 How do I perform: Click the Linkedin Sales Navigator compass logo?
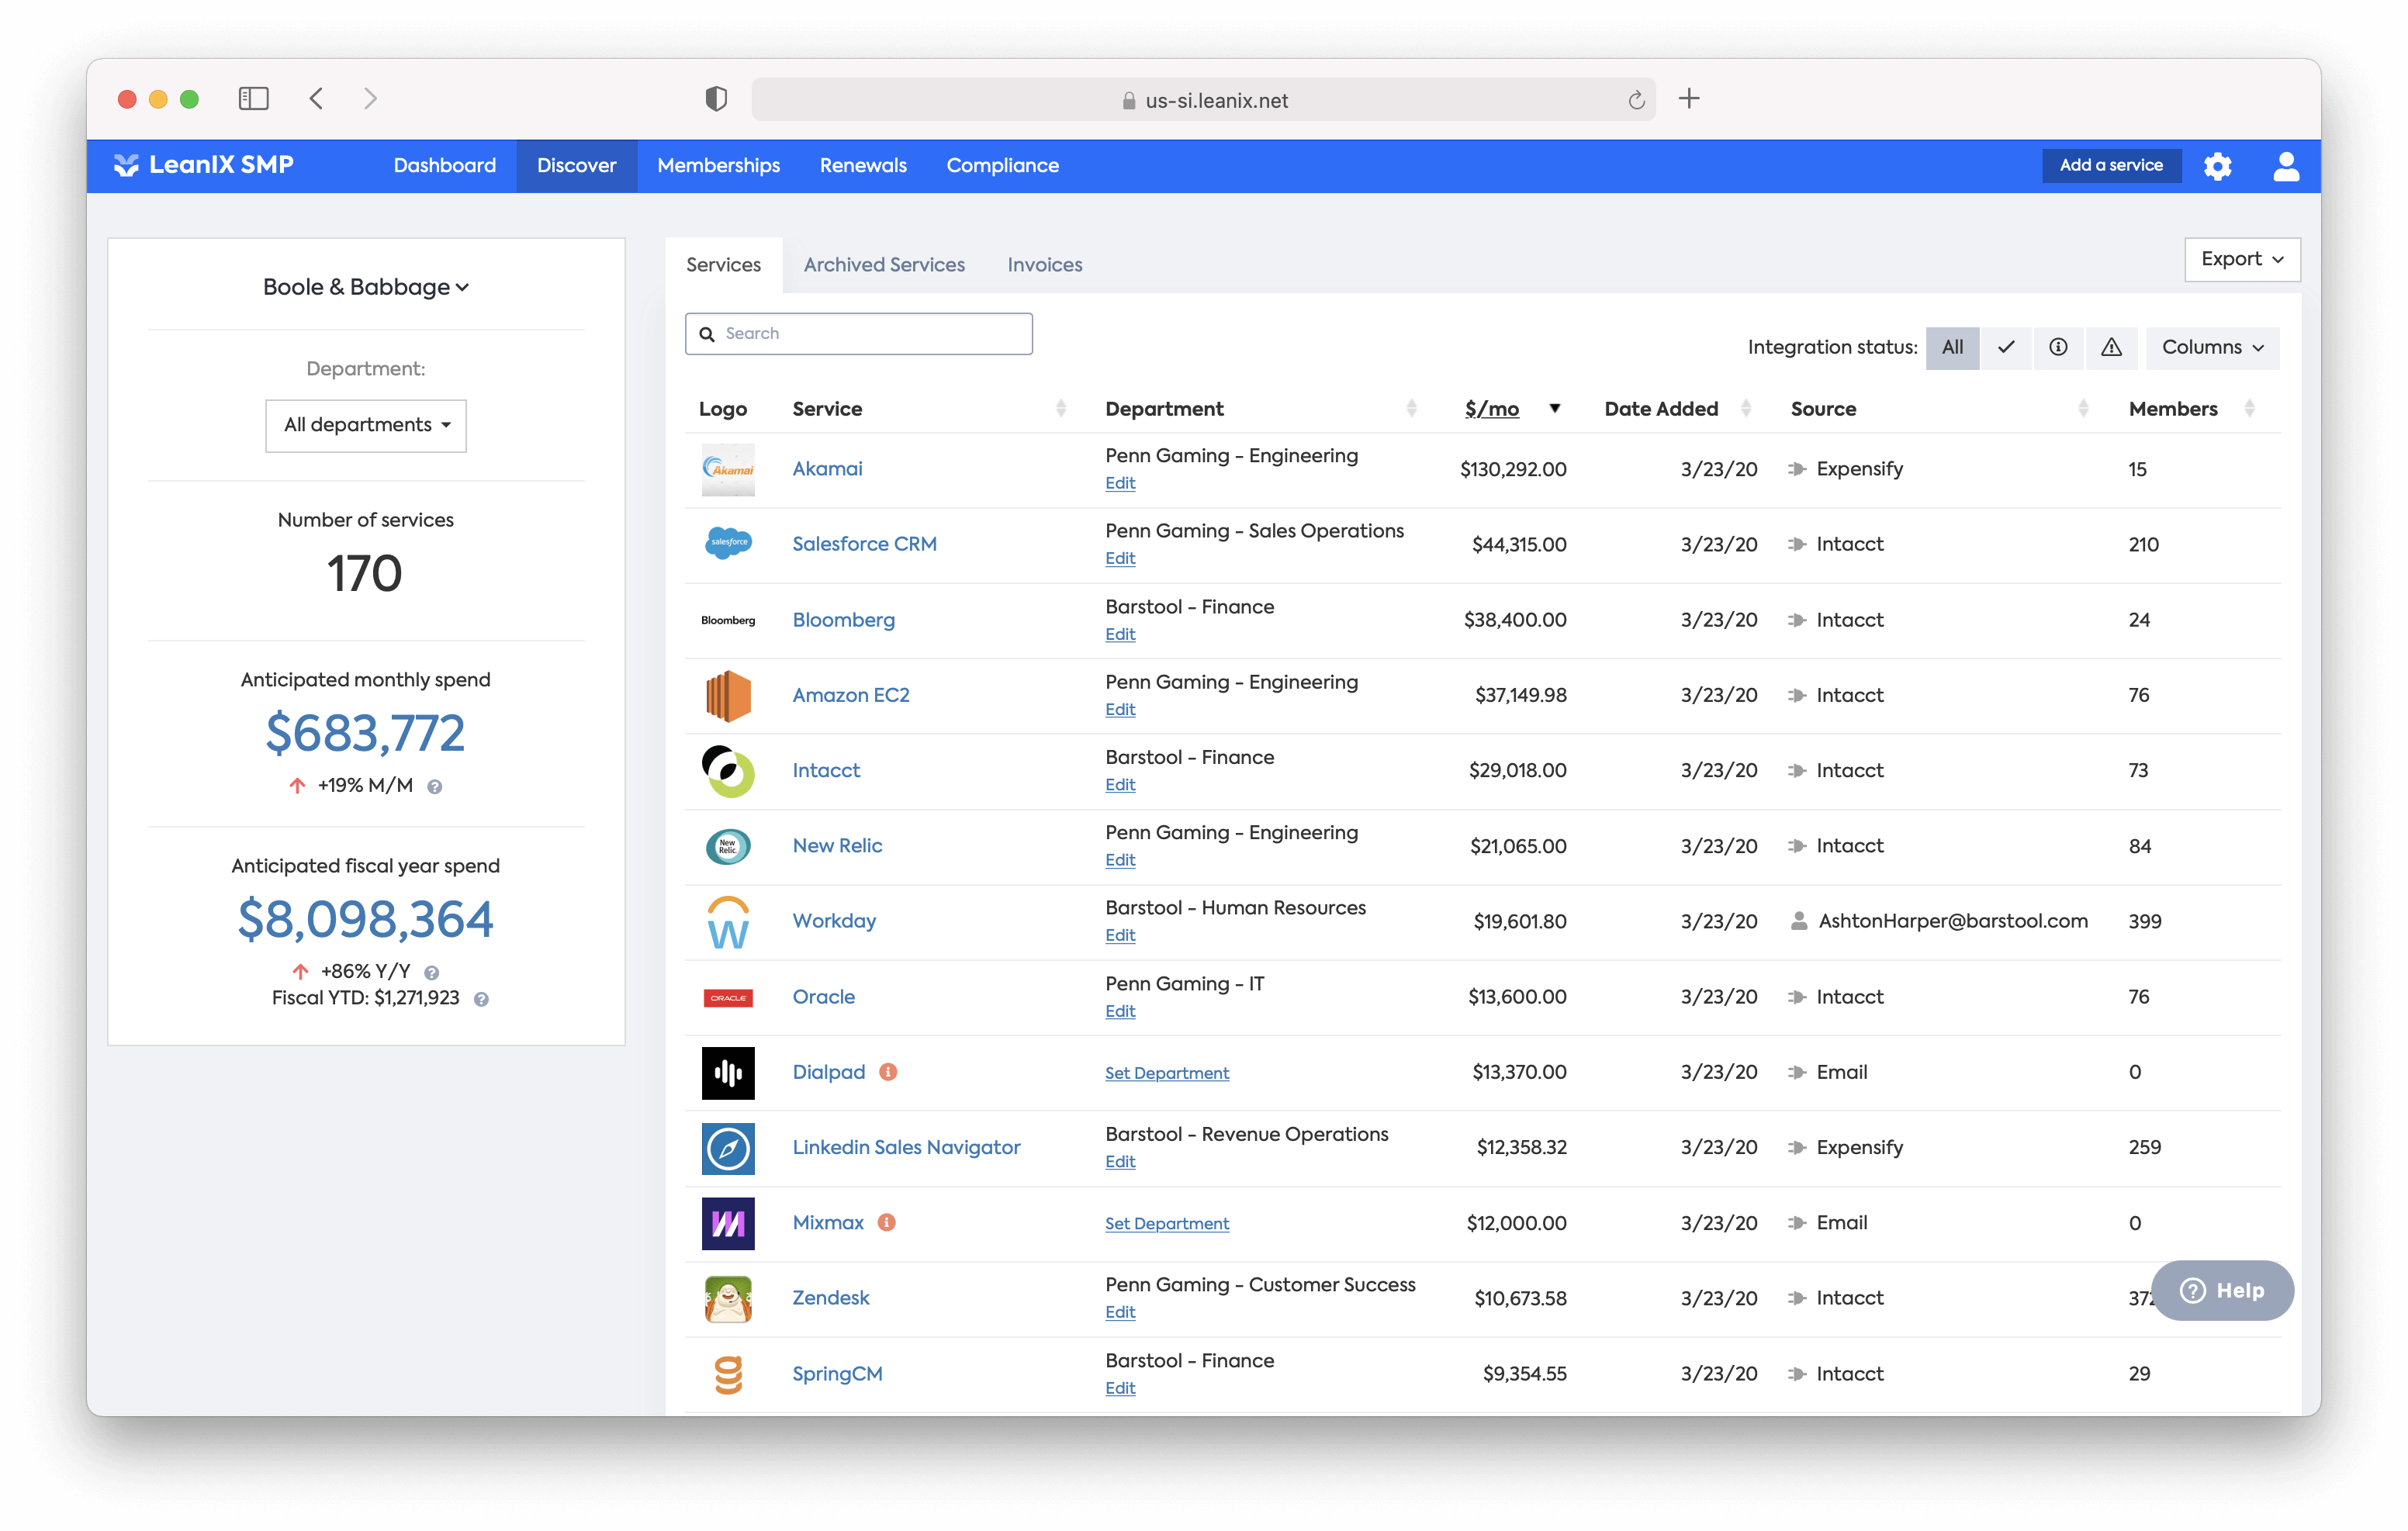click(728, 1148)
